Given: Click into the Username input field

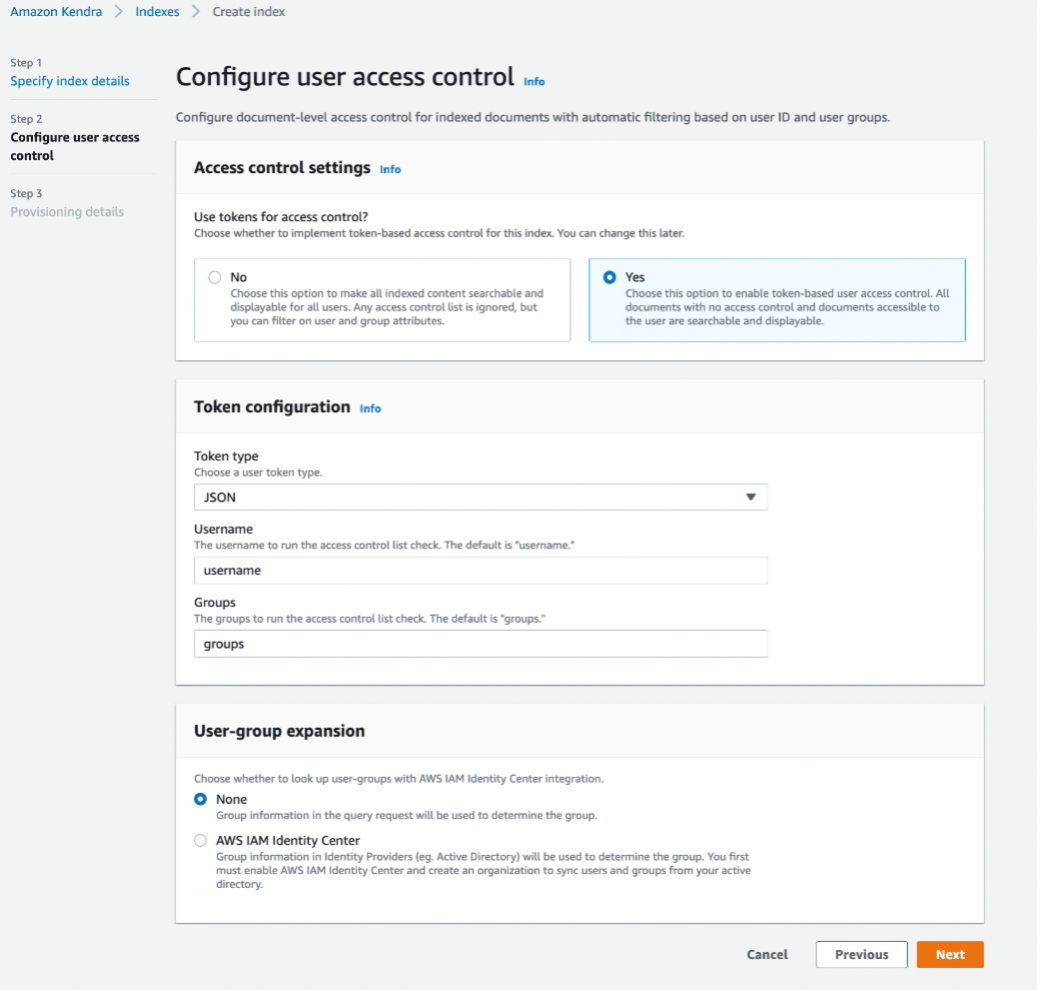Looking at the screenshot, I should pos(480,570).
